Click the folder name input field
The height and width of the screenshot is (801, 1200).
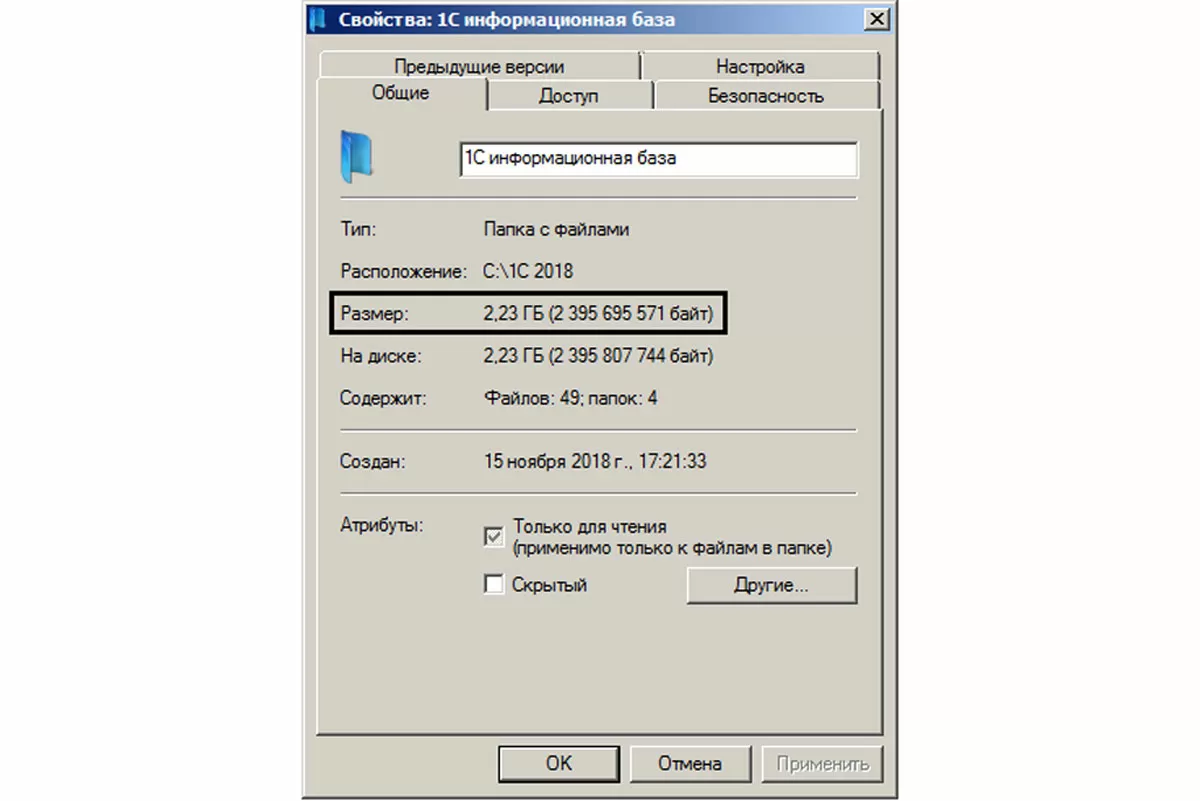pos(659,159)
